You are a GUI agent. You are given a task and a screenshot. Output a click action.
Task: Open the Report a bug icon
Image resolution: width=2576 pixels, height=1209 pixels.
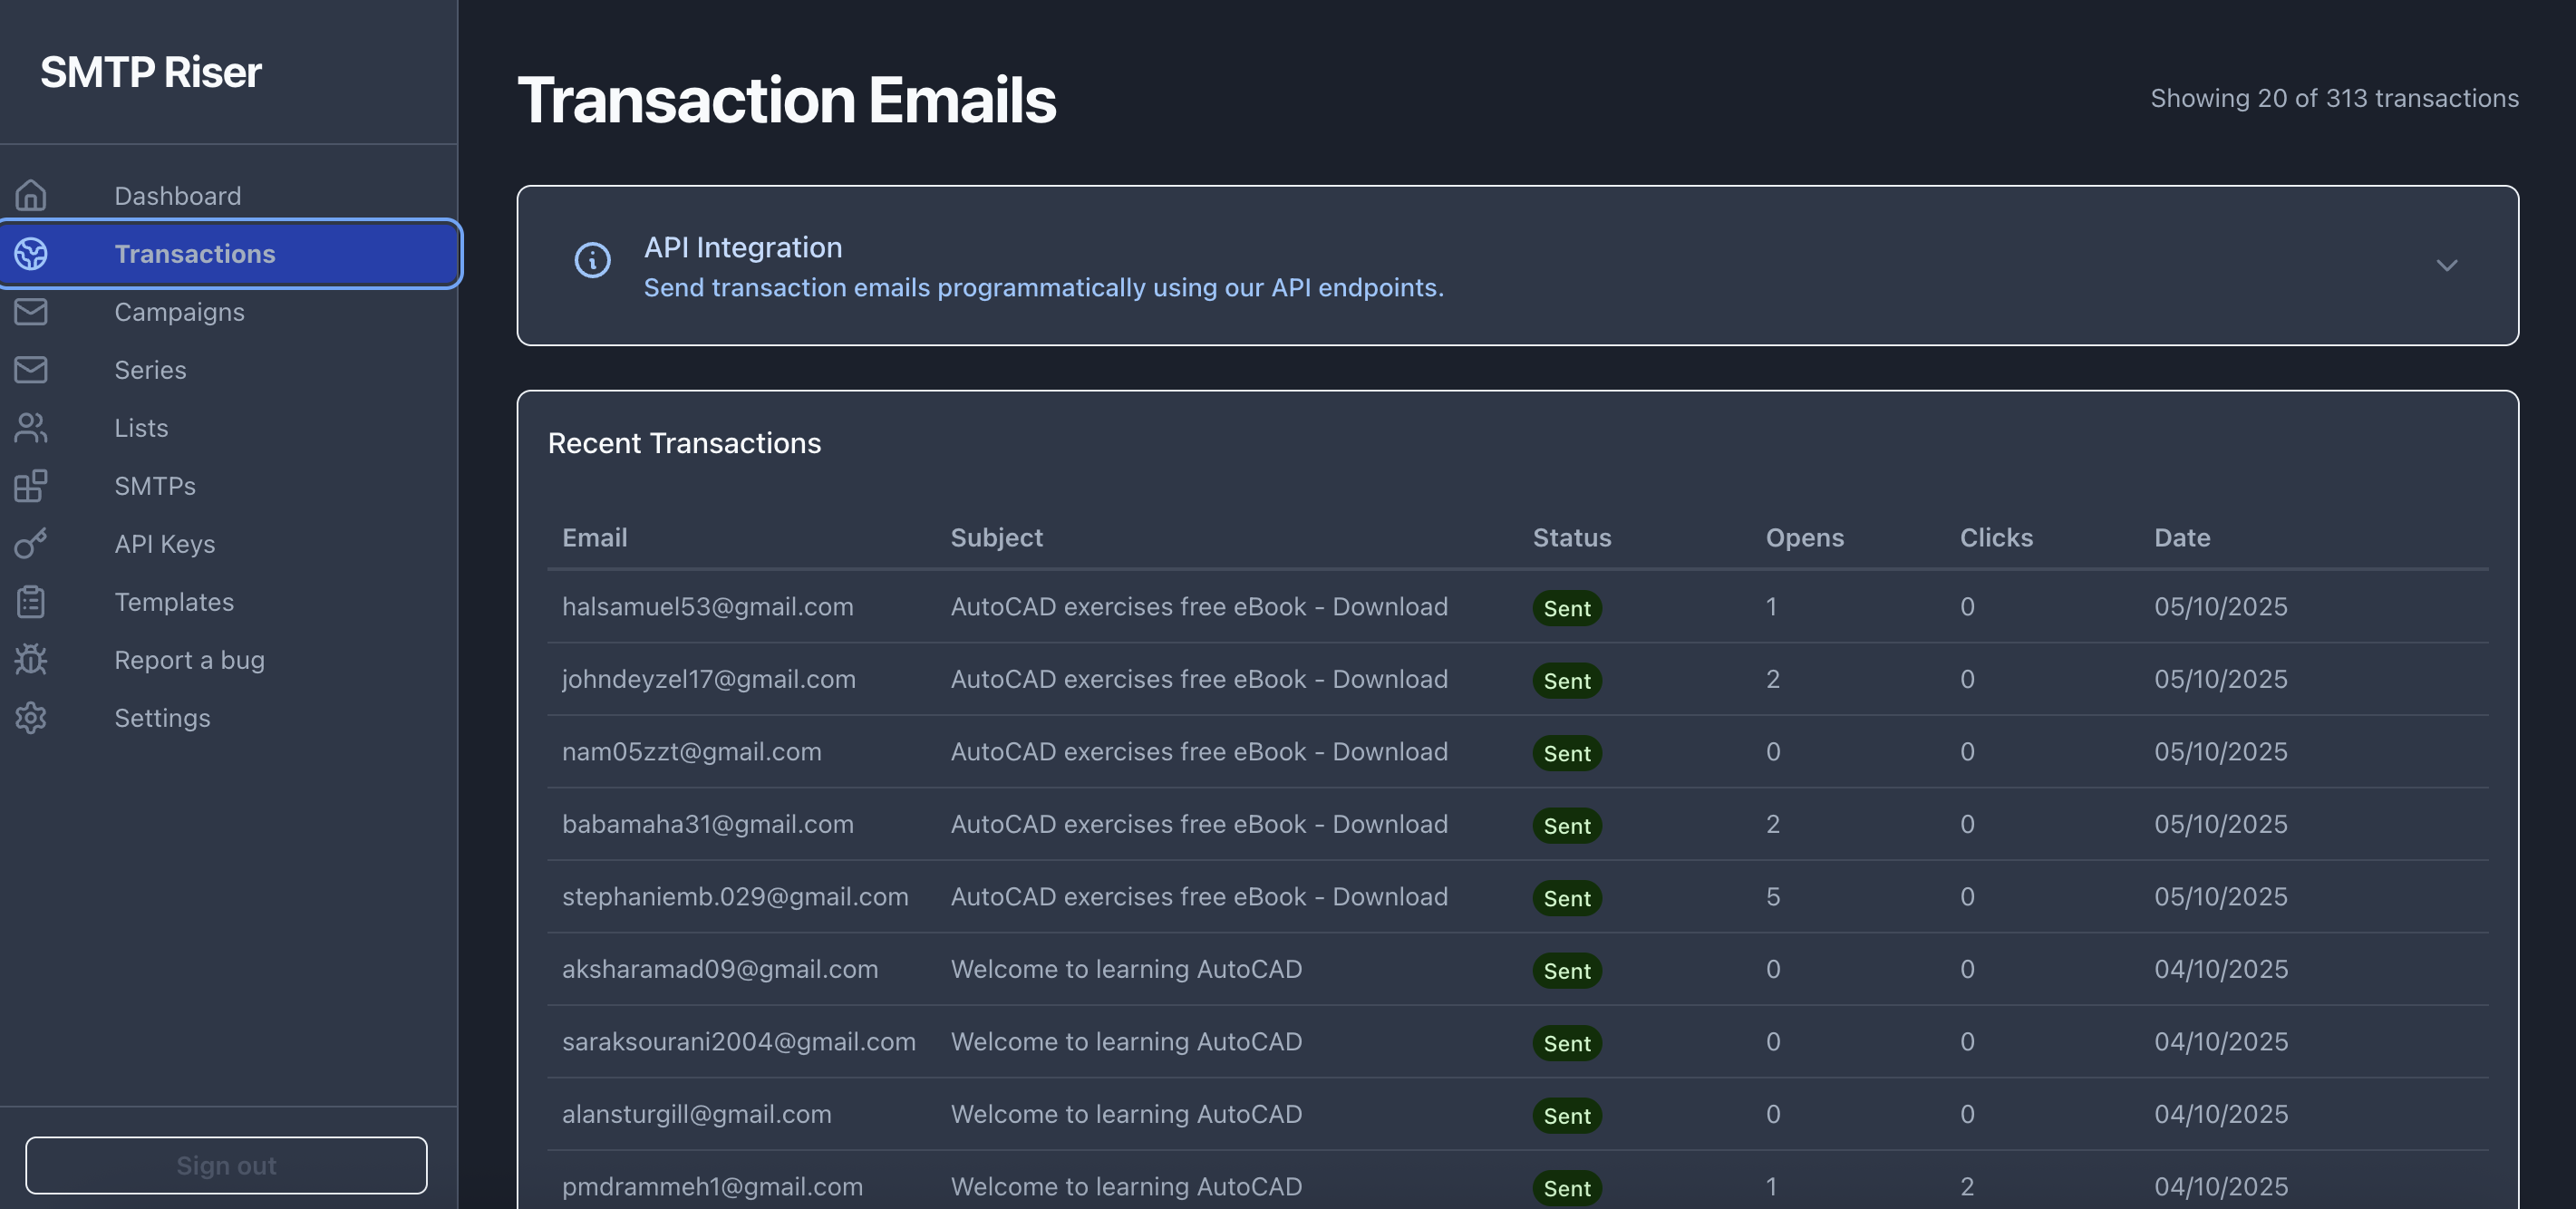31,659
